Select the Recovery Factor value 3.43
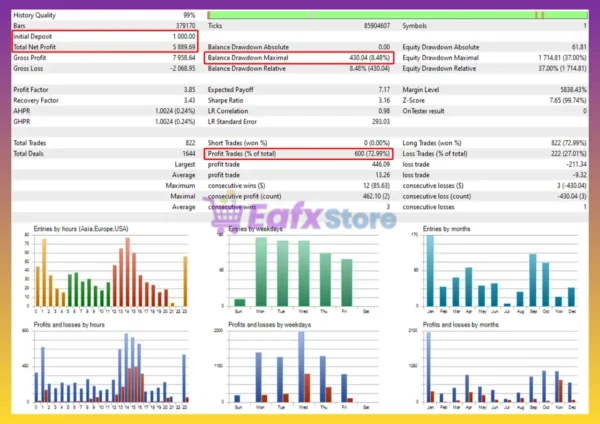The width and height of the screenshot is (600, 424). 189,100
